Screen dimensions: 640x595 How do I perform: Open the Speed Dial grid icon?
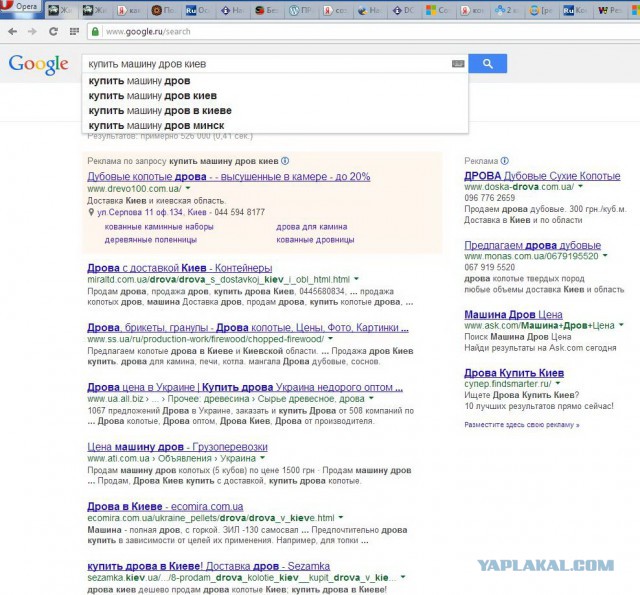click(74, 31)
